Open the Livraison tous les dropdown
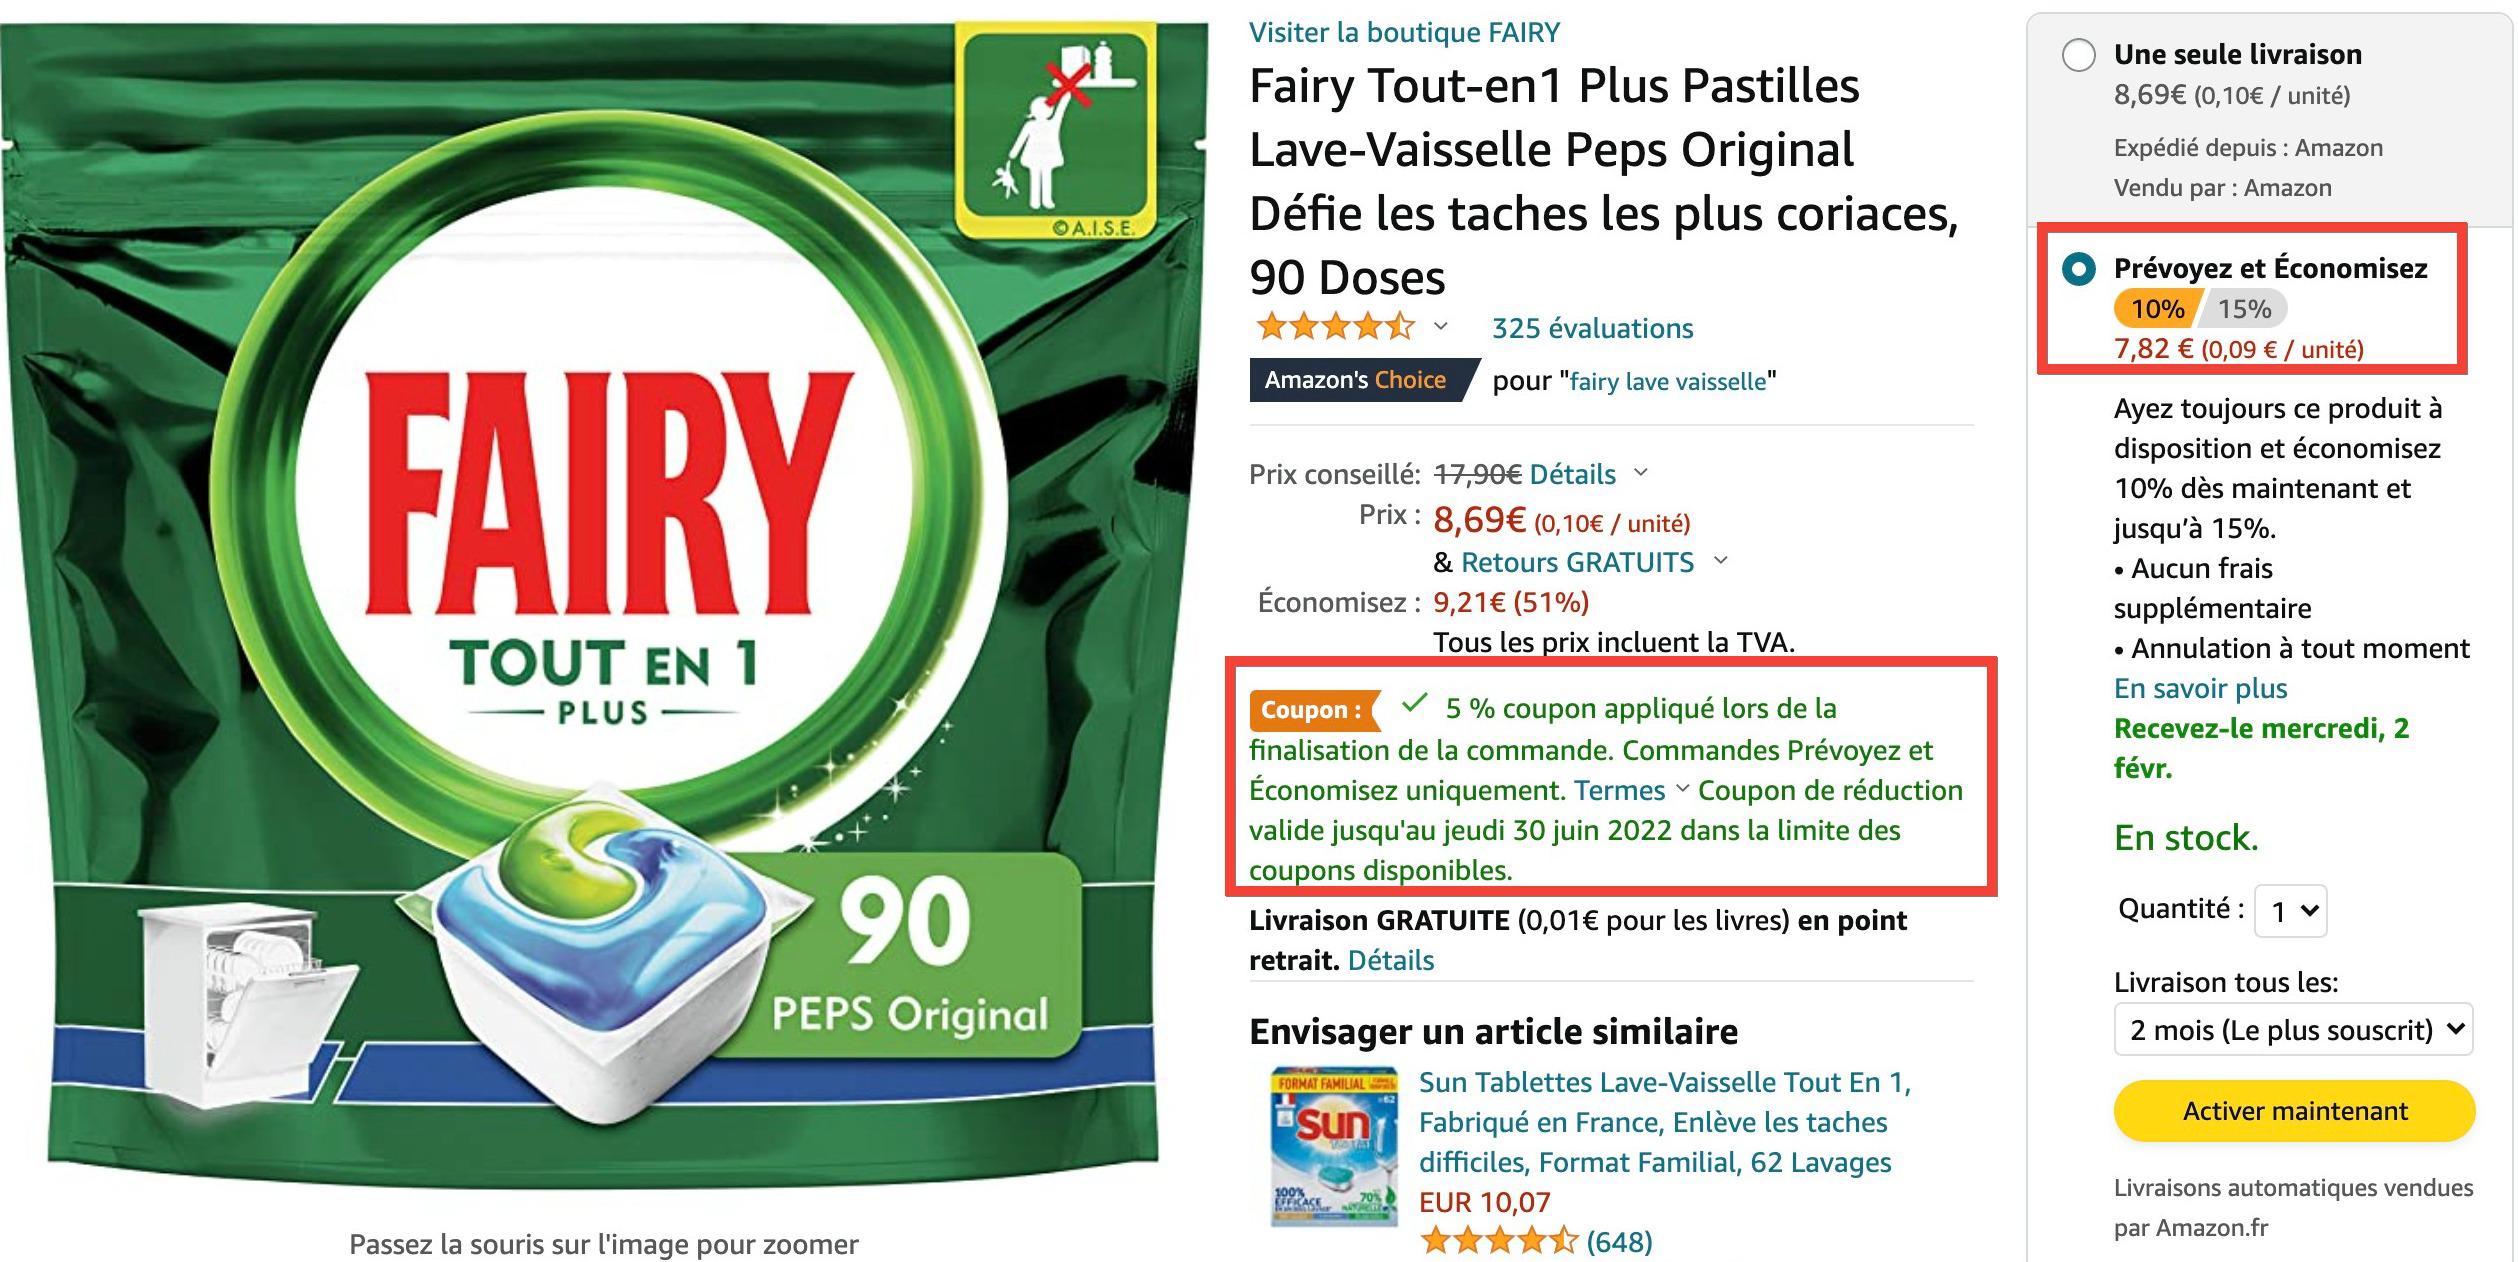This screenshot has width=2518, height=1262. 2293,1029
